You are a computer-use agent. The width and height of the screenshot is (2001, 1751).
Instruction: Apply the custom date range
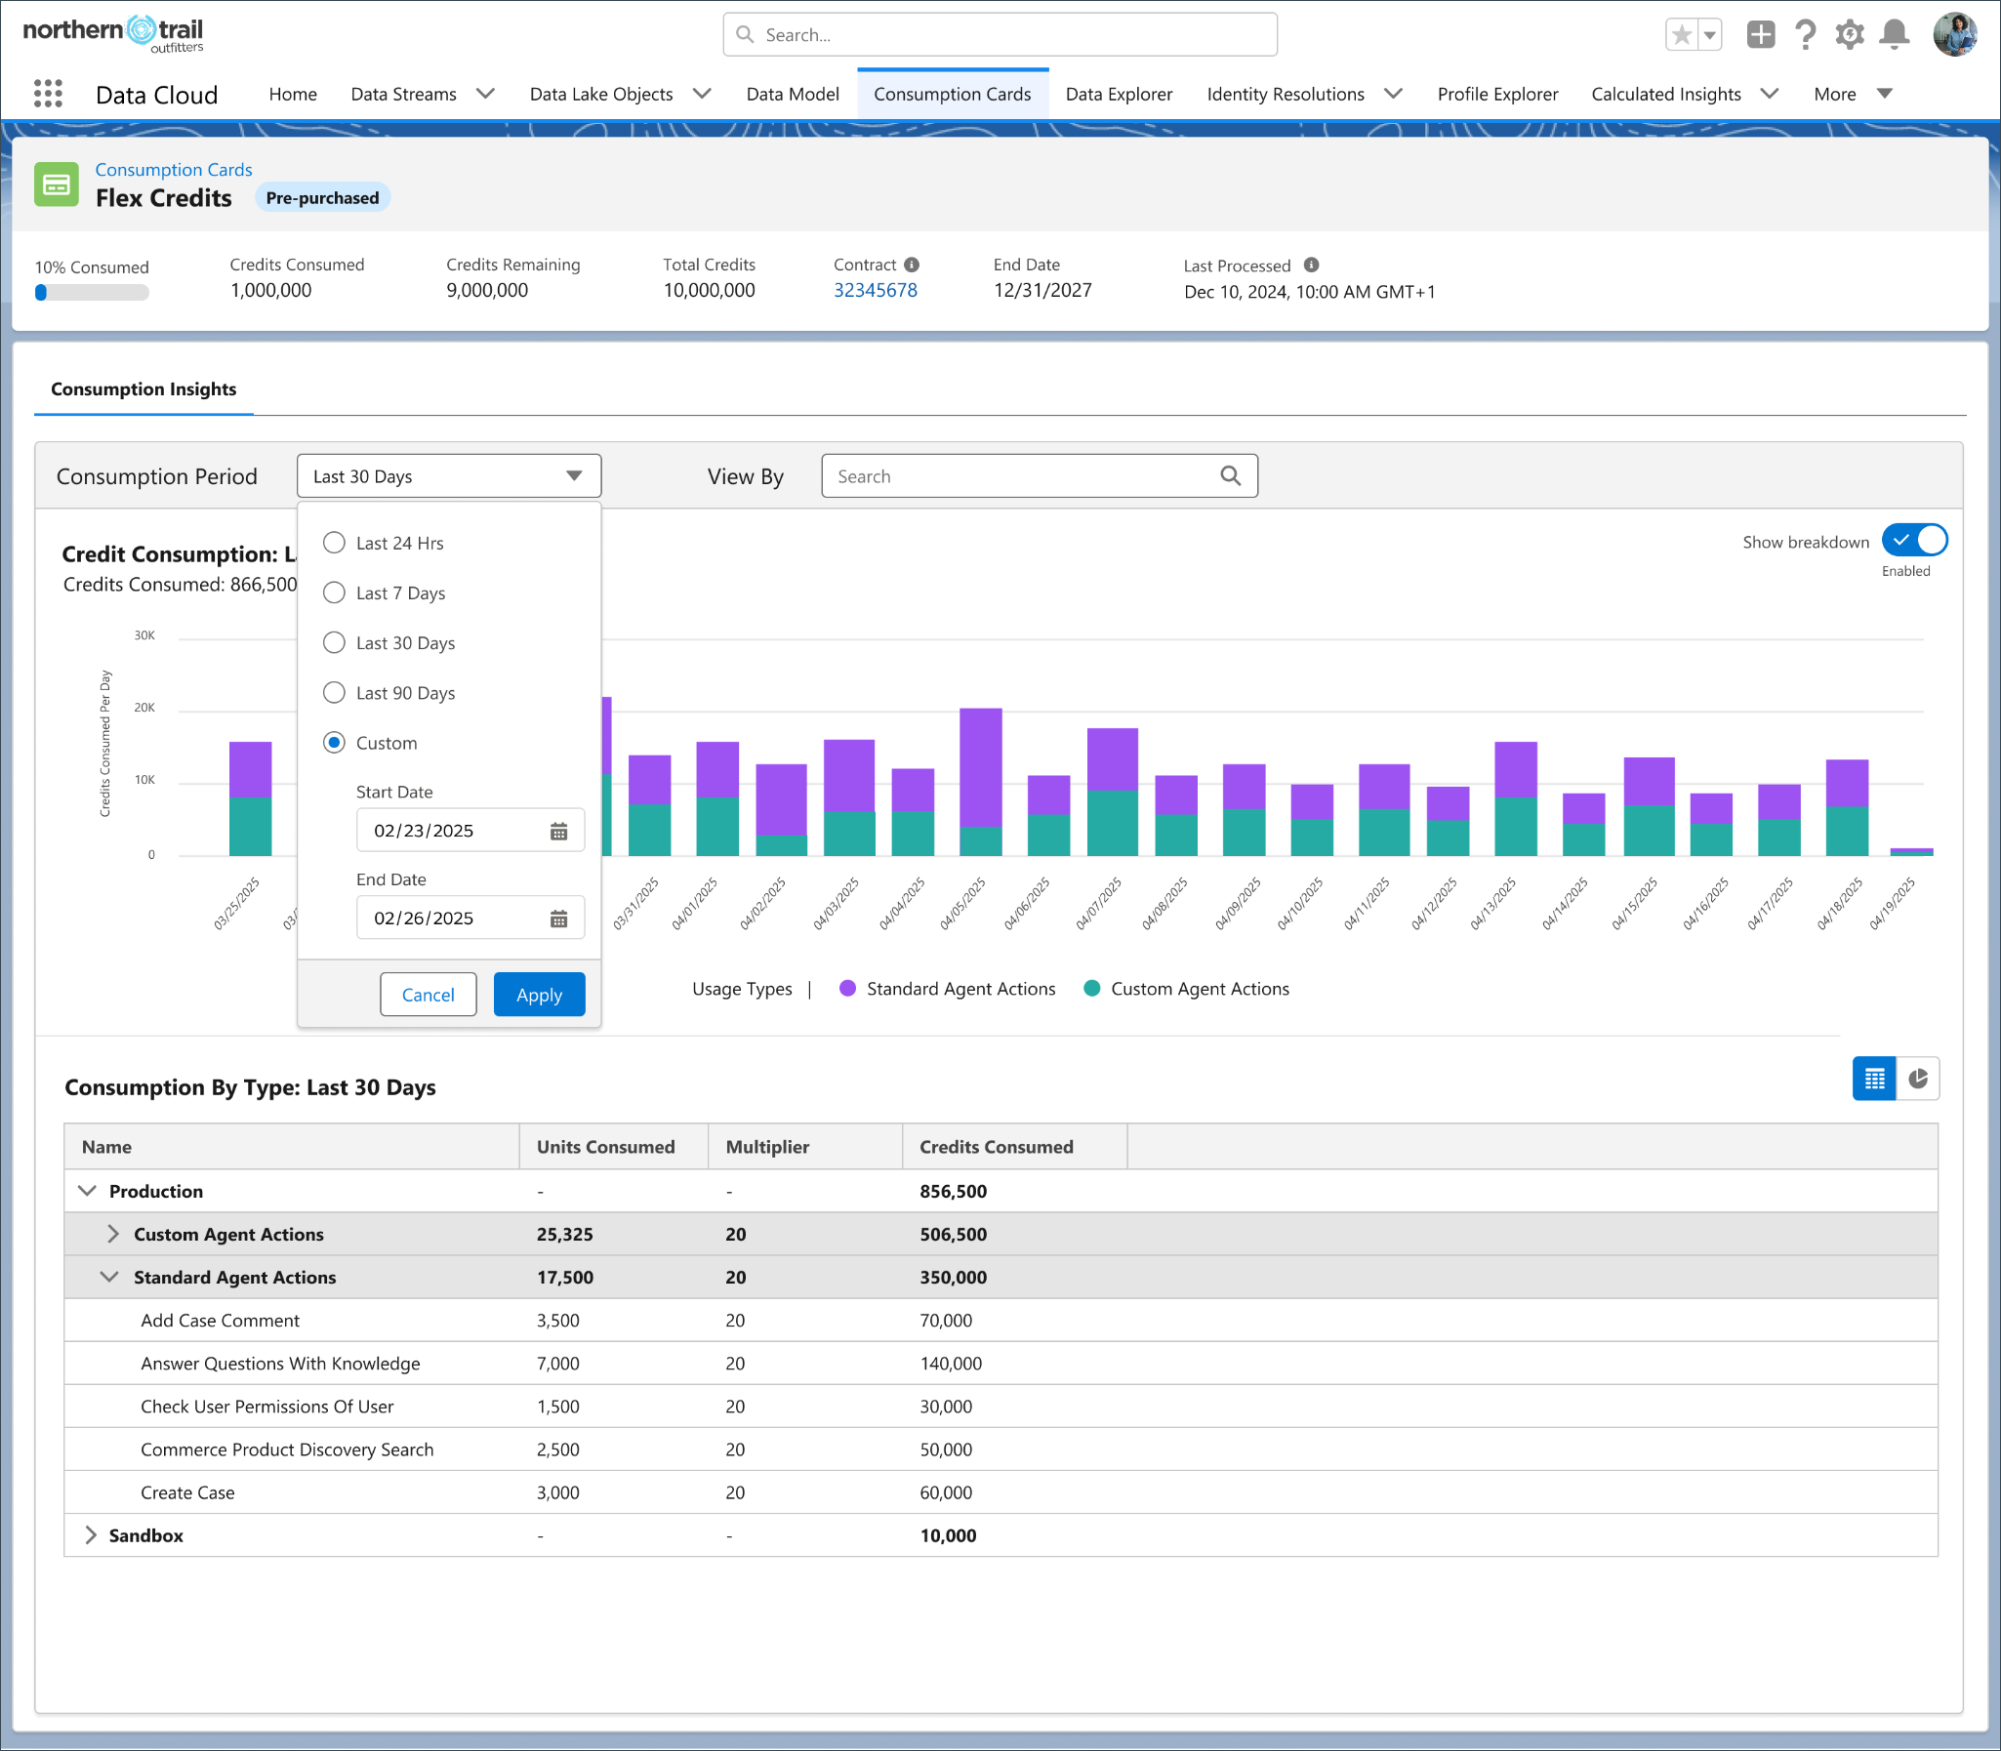click(539, 994)
